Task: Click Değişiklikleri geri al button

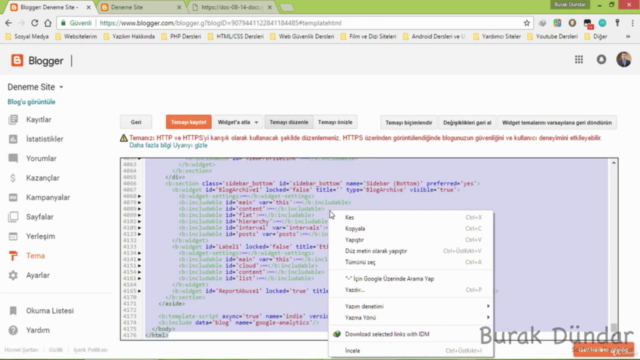Action: pyautogui.click(x=467, y=122)
